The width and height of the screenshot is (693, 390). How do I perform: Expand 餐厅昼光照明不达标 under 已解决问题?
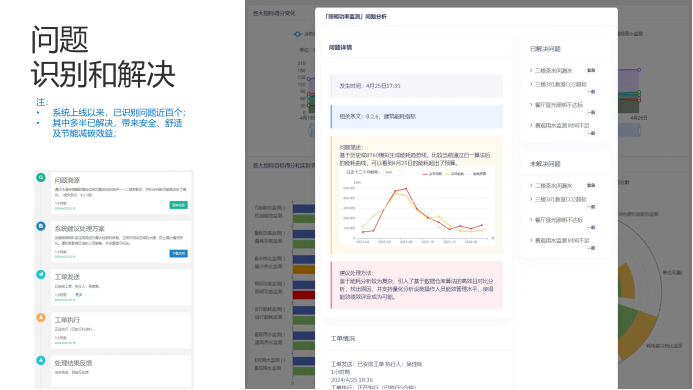(556, 105)
